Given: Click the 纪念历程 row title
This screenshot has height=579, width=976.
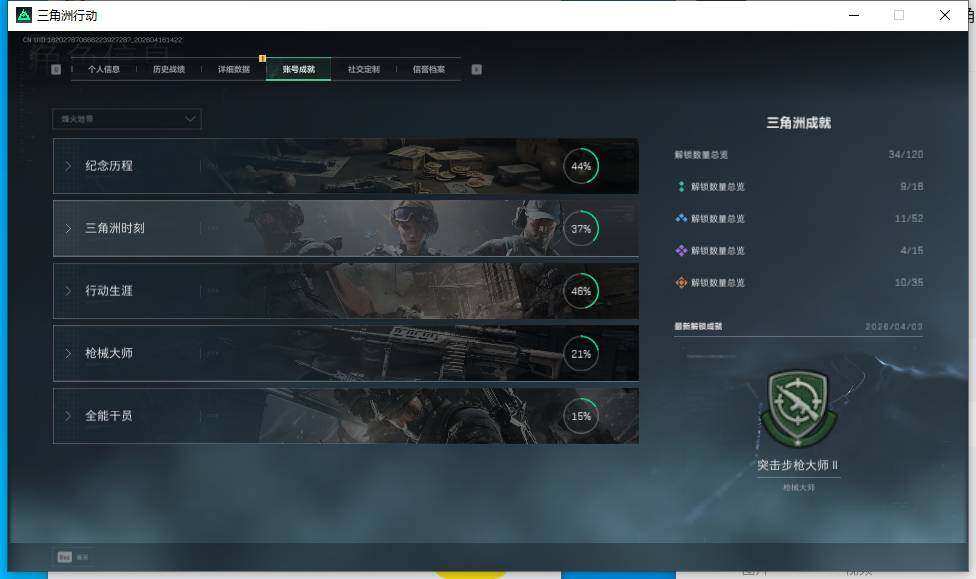Looking at the screenshot, I should tap(109, 166).
